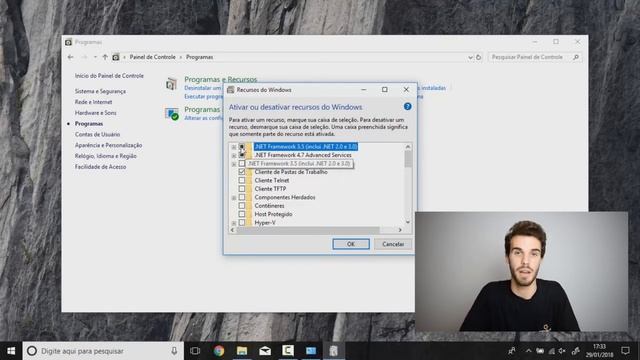Viewport: 640px width, 360px height.
Task: Click the Cortana circle icon in the taskbar
Action: tap(32, 351)
